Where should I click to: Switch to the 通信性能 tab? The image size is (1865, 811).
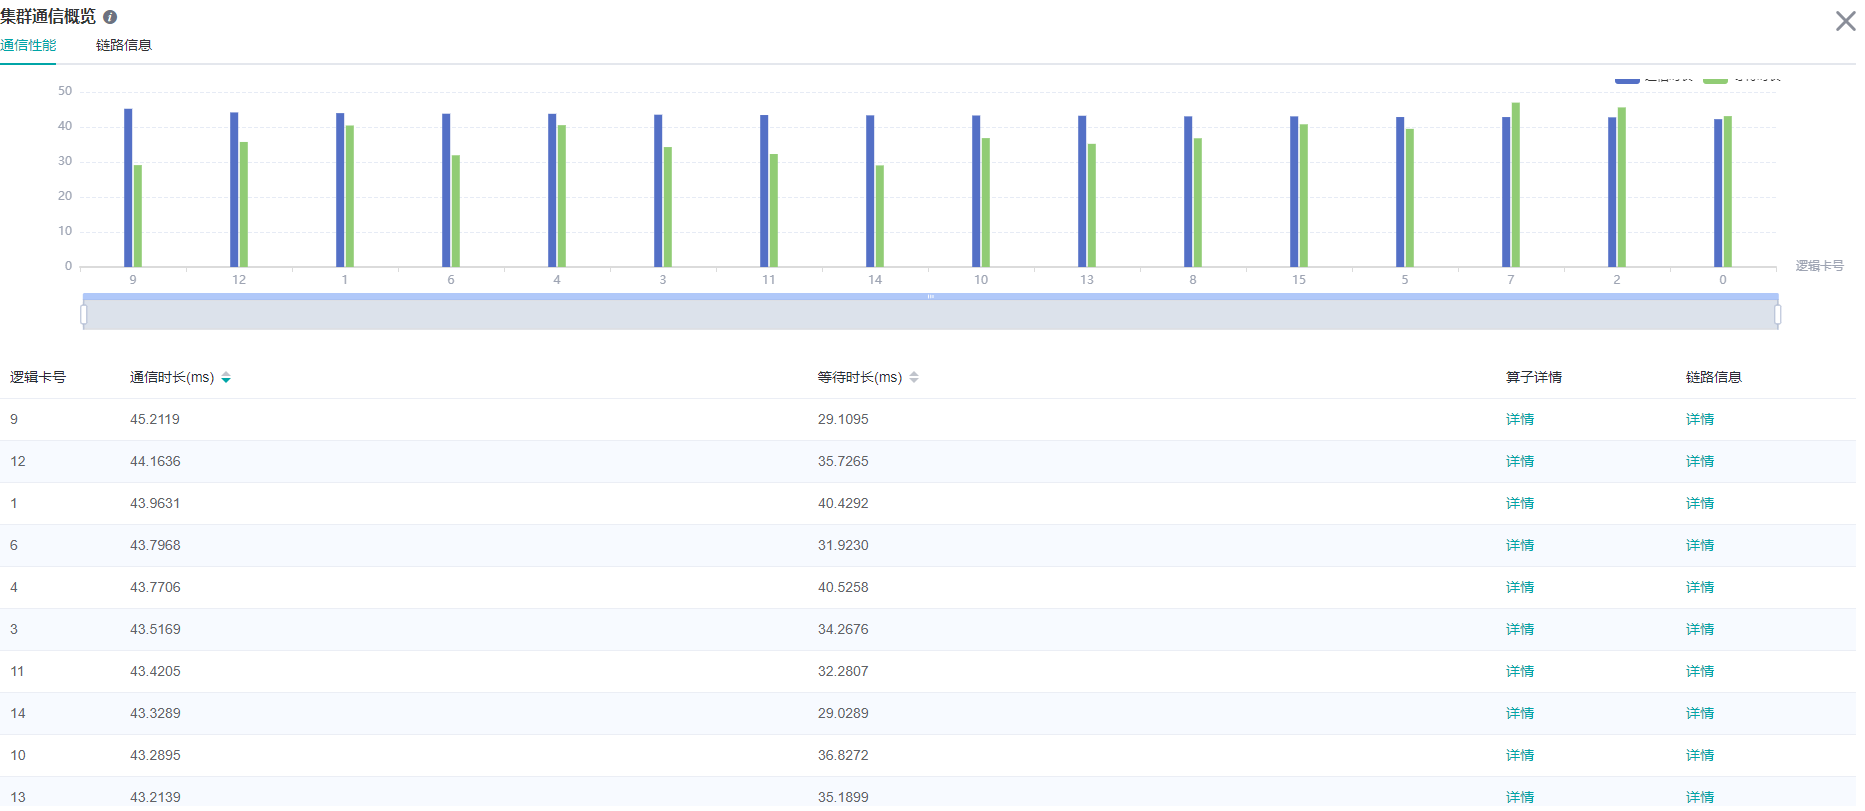point(28,46)
